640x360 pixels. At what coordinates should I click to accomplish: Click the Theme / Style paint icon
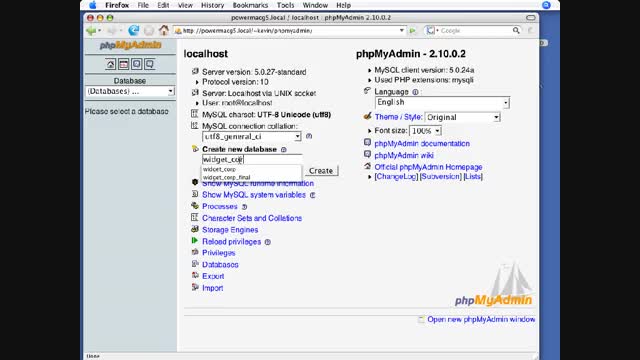tap(367, 116)
